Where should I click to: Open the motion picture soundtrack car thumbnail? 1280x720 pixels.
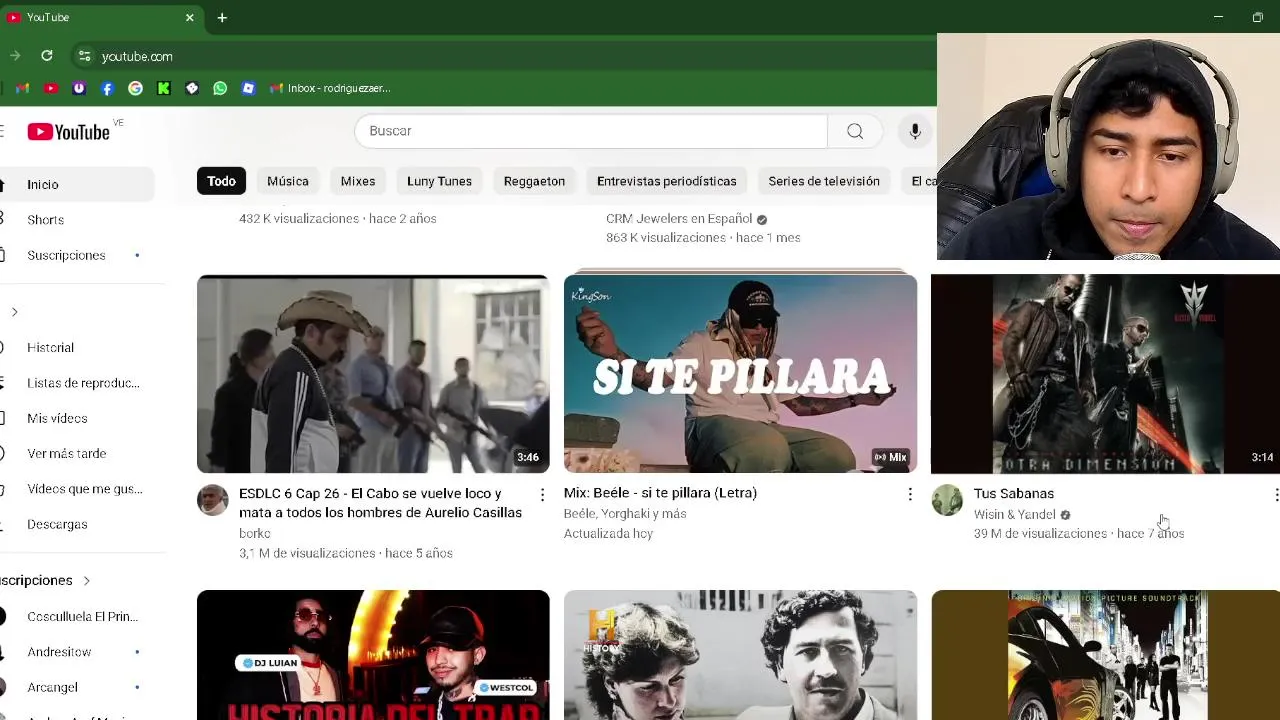[x=1105, y=655]
